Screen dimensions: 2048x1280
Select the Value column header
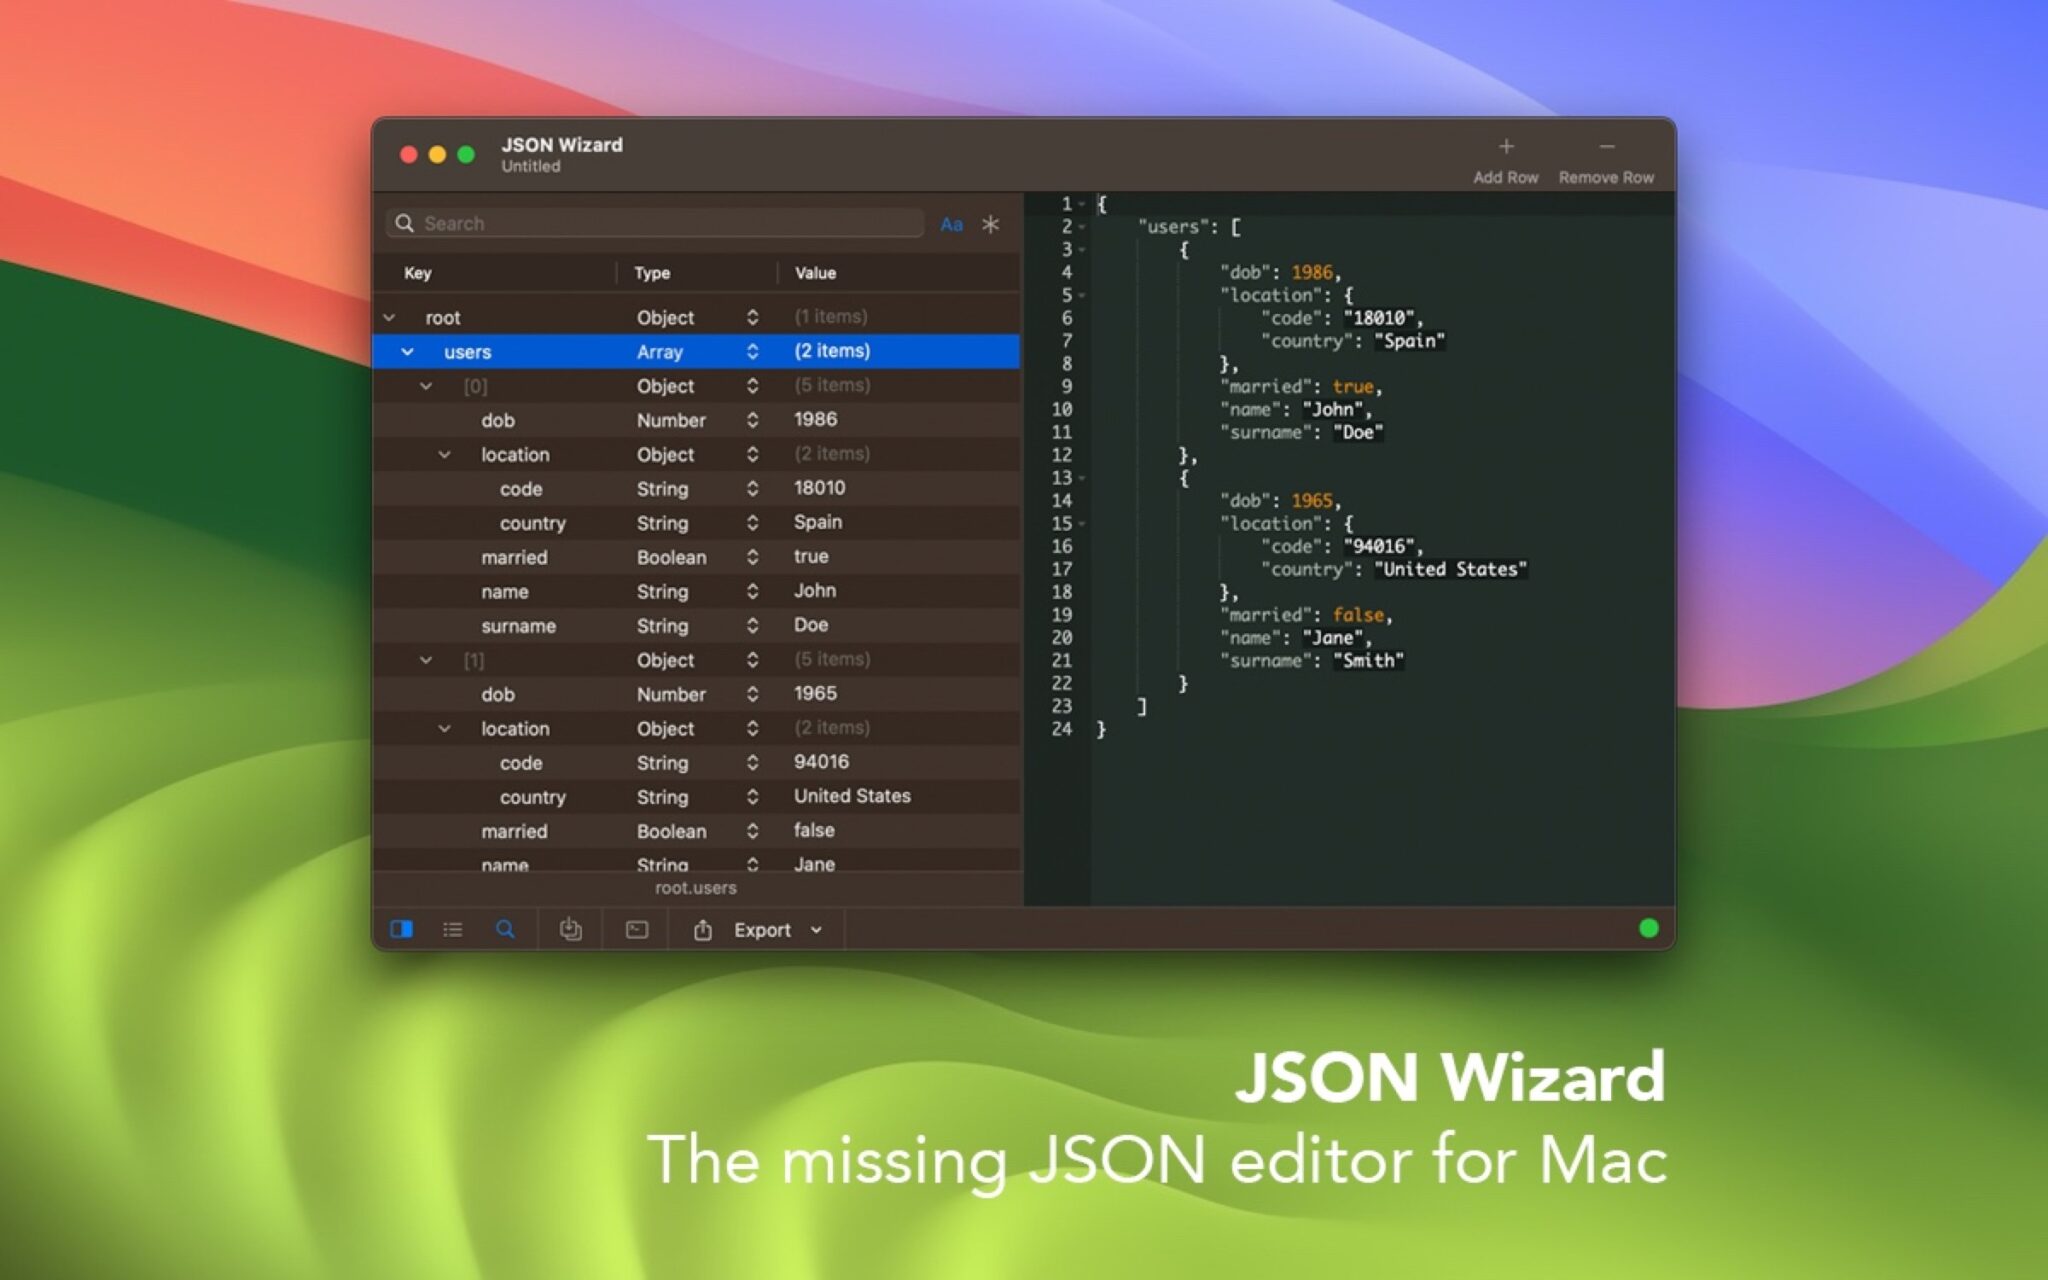817,272
